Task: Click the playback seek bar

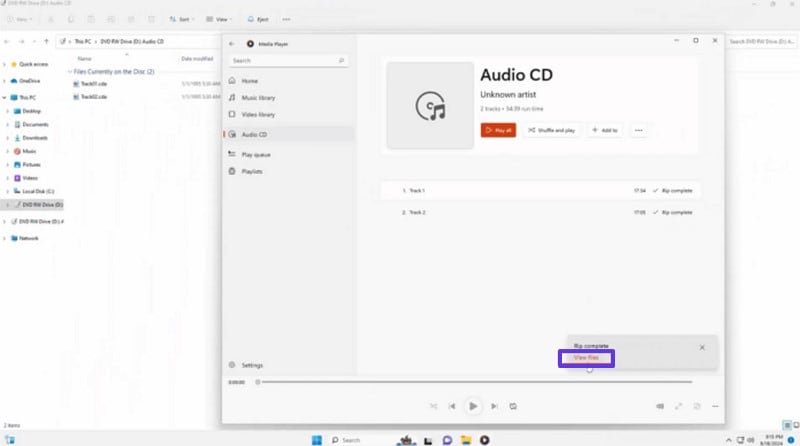Action: [474, 382]
